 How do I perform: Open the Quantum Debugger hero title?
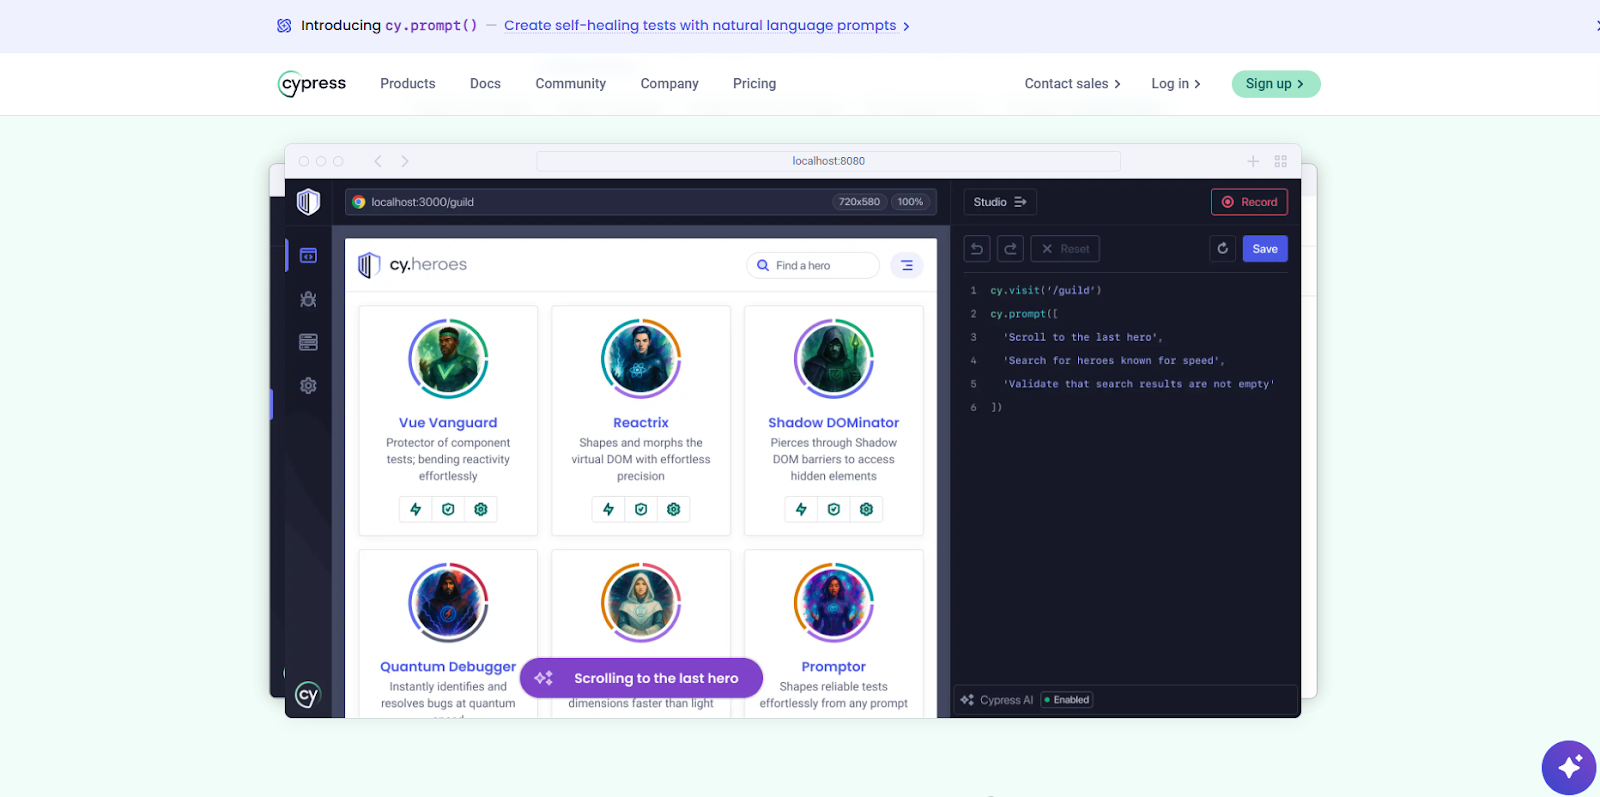point(448,667)
